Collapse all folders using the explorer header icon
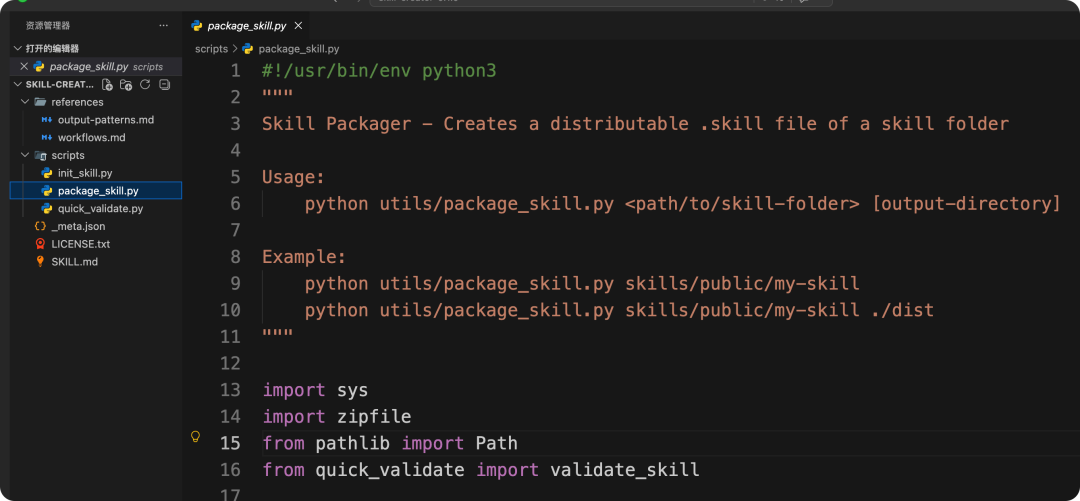The image size is (1080, 501). [164, 85]
